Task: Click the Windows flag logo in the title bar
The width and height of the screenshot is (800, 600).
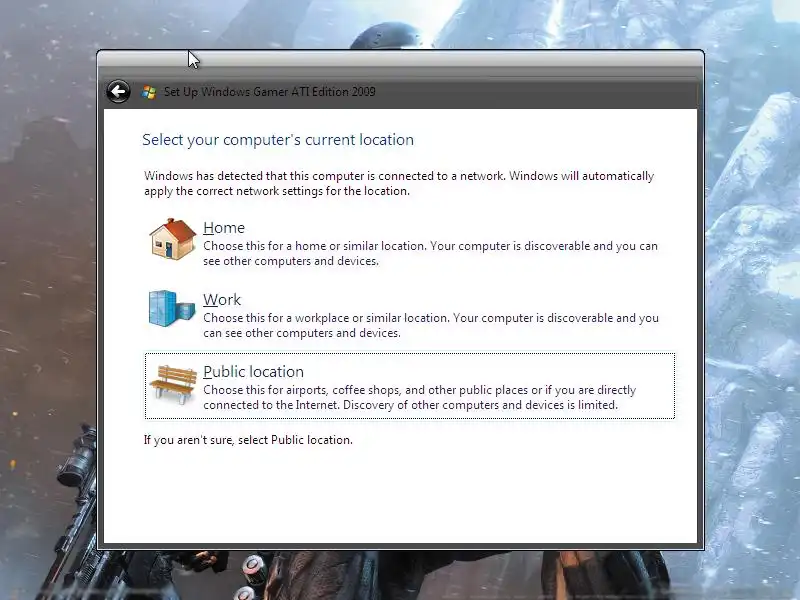Action: (148, 92)
